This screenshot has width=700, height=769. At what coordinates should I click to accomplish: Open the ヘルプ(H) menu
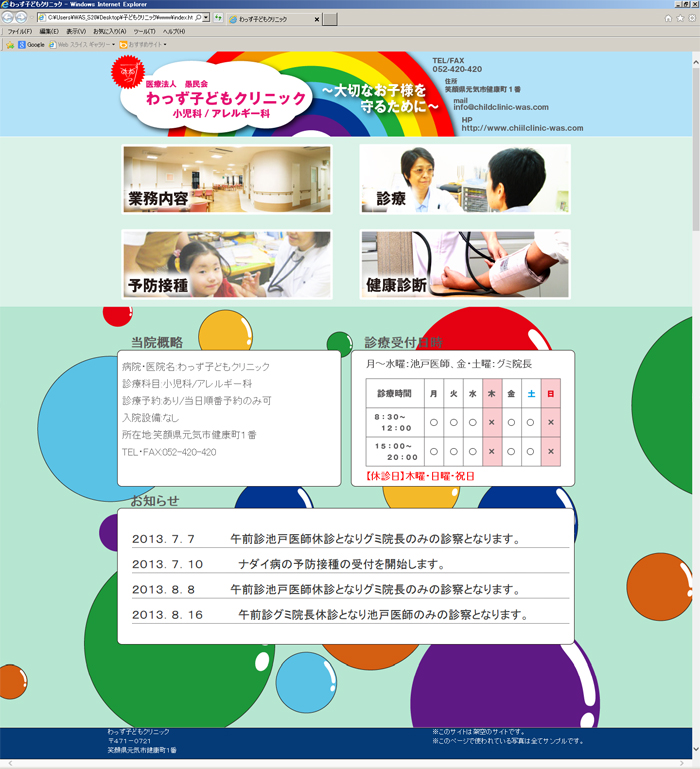174,31
